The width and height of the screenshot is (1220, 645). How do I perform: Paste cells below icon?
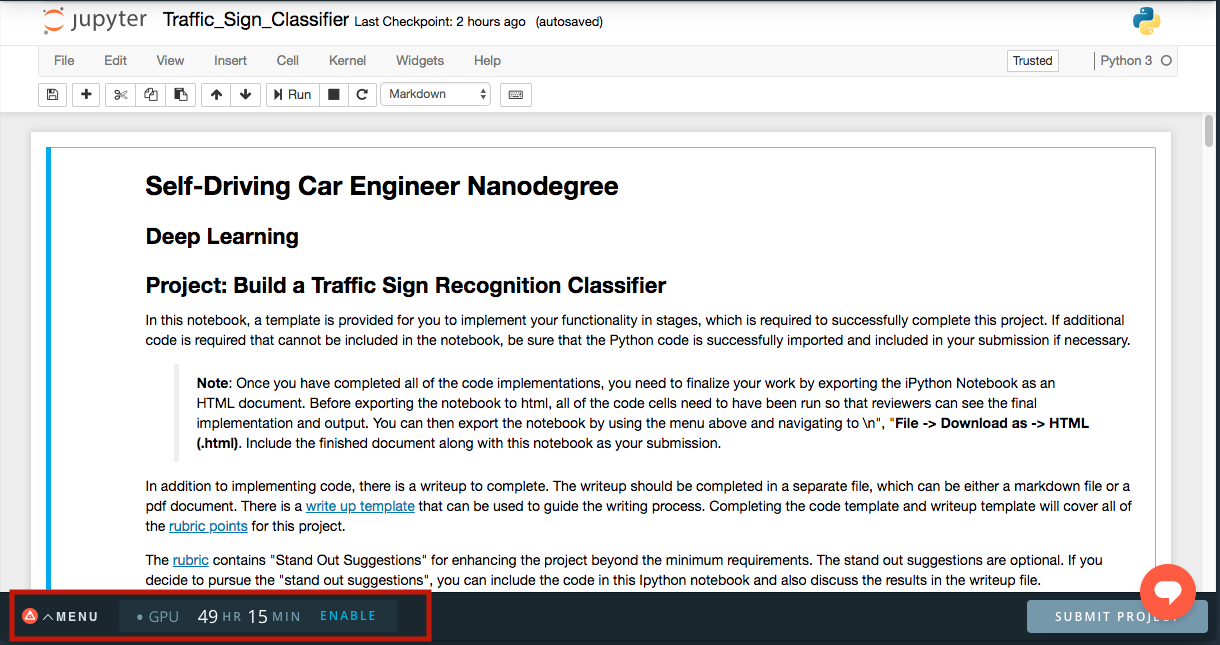point(180,94)
